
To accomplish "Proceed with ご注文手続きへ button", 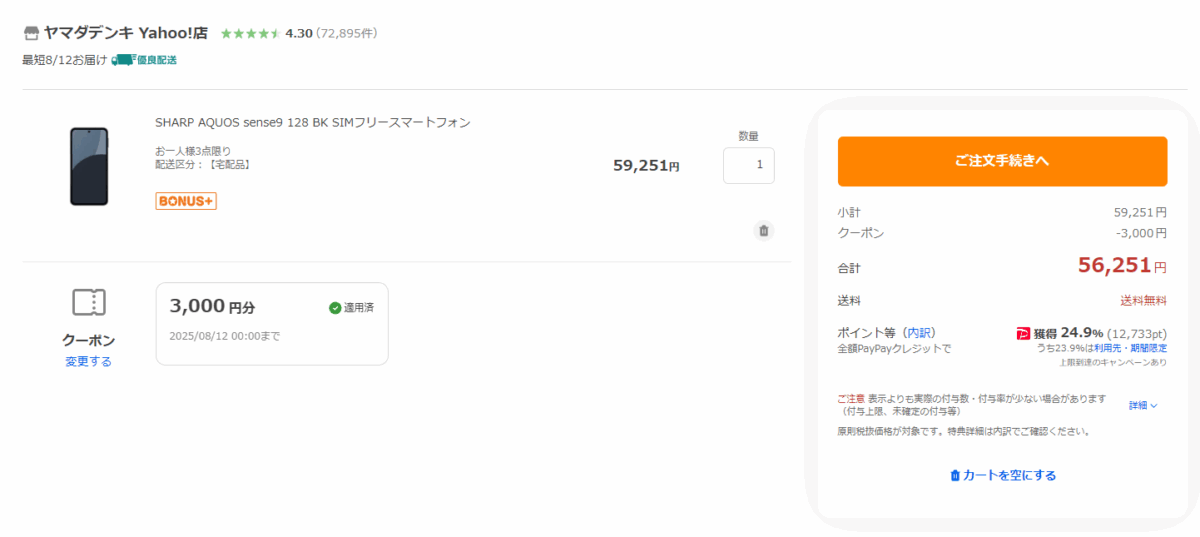I will 1002,161.
